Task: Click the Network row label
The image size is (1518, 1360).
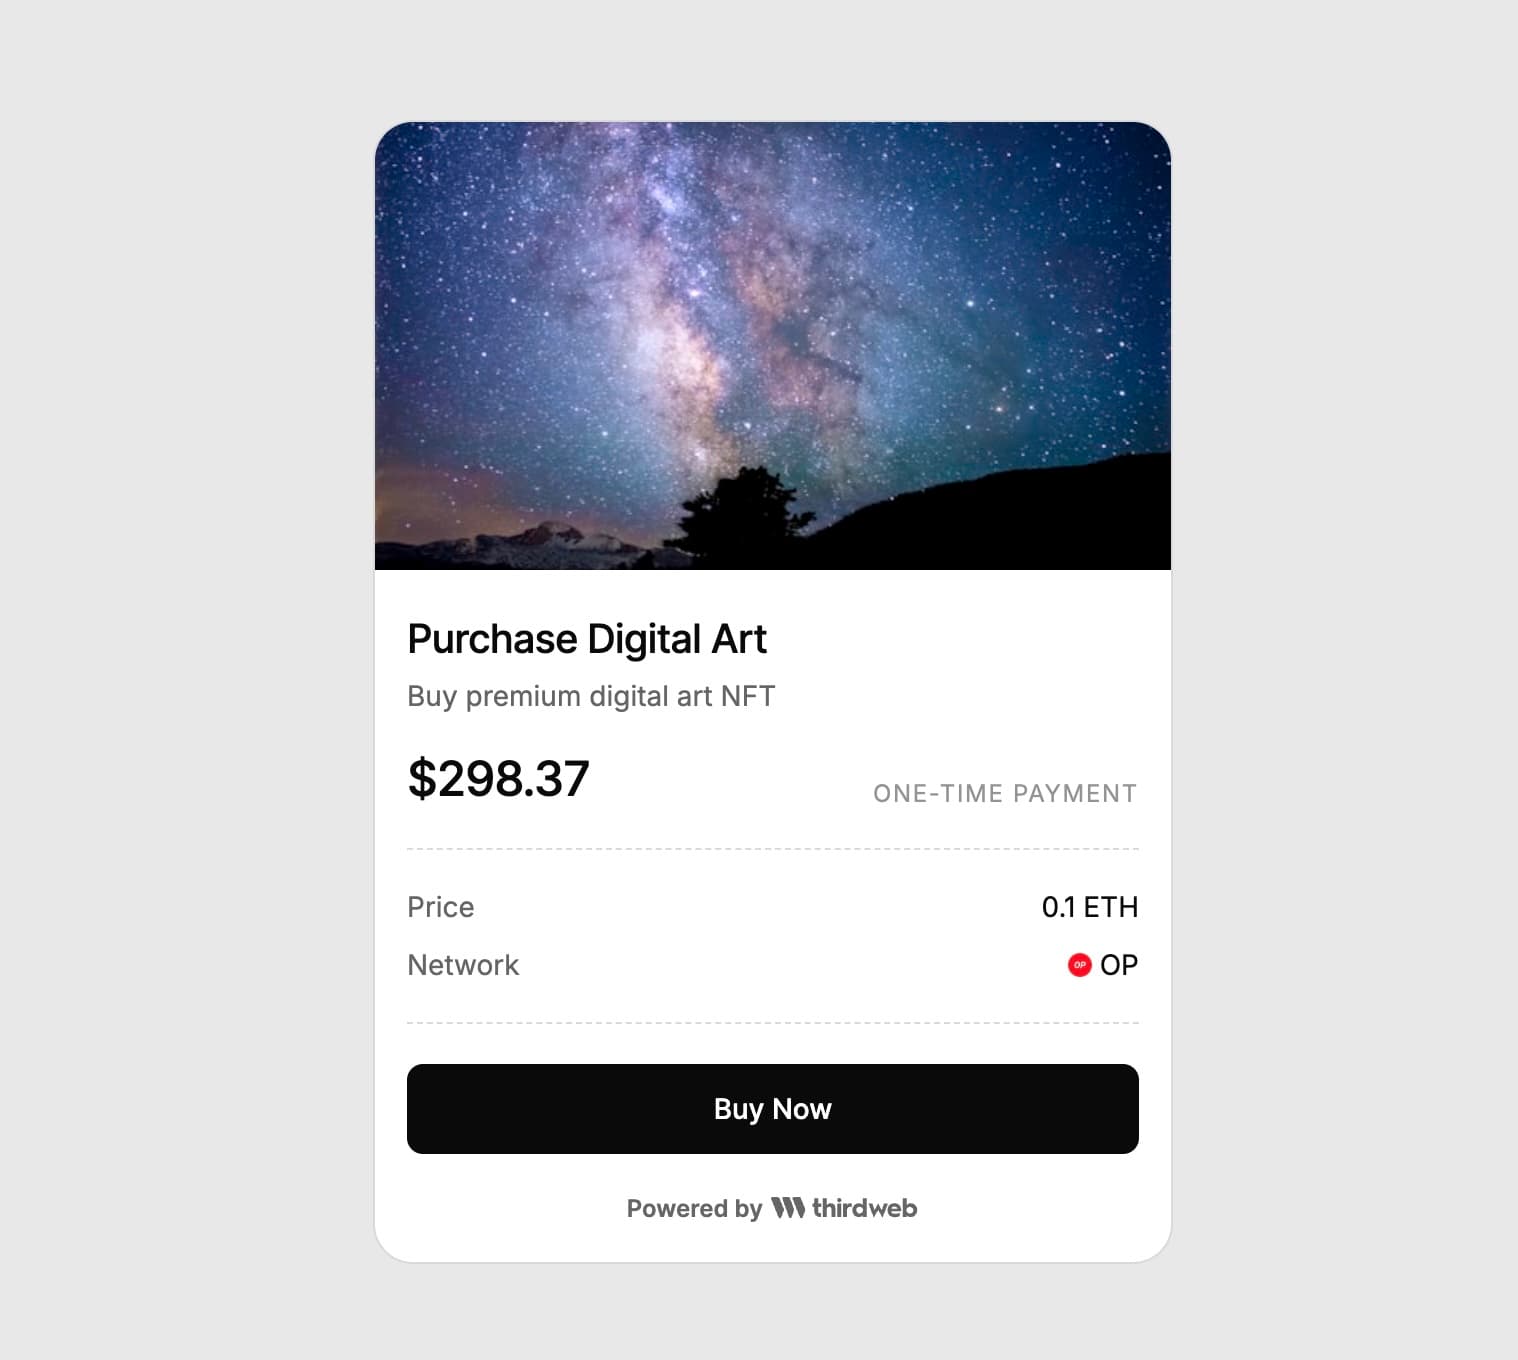Action: tap(463, 965)
